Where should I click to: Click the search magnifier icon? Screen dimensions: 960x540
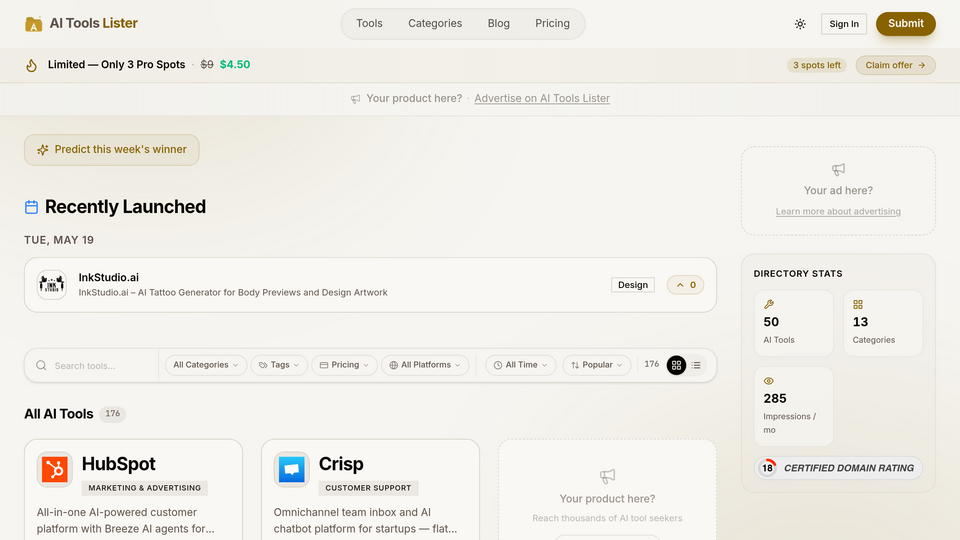(41, 366)
